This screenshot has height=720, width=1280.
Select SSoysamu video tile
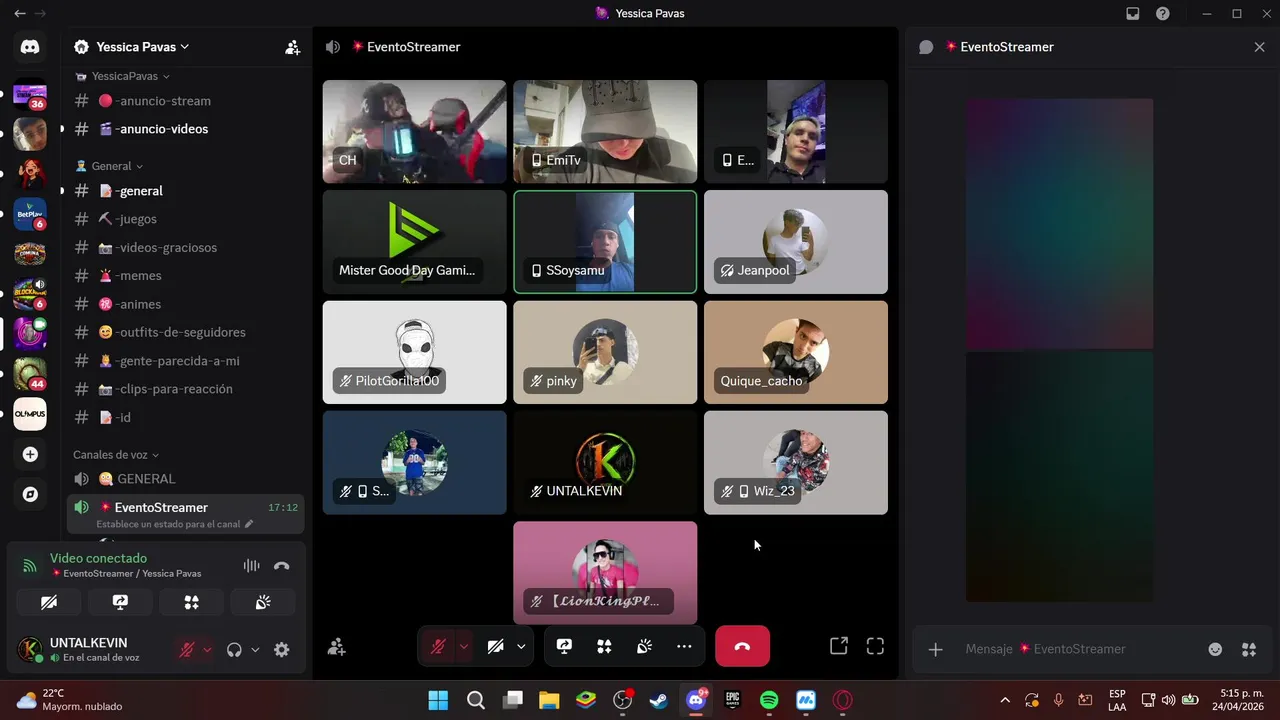(x=605, y=242)
